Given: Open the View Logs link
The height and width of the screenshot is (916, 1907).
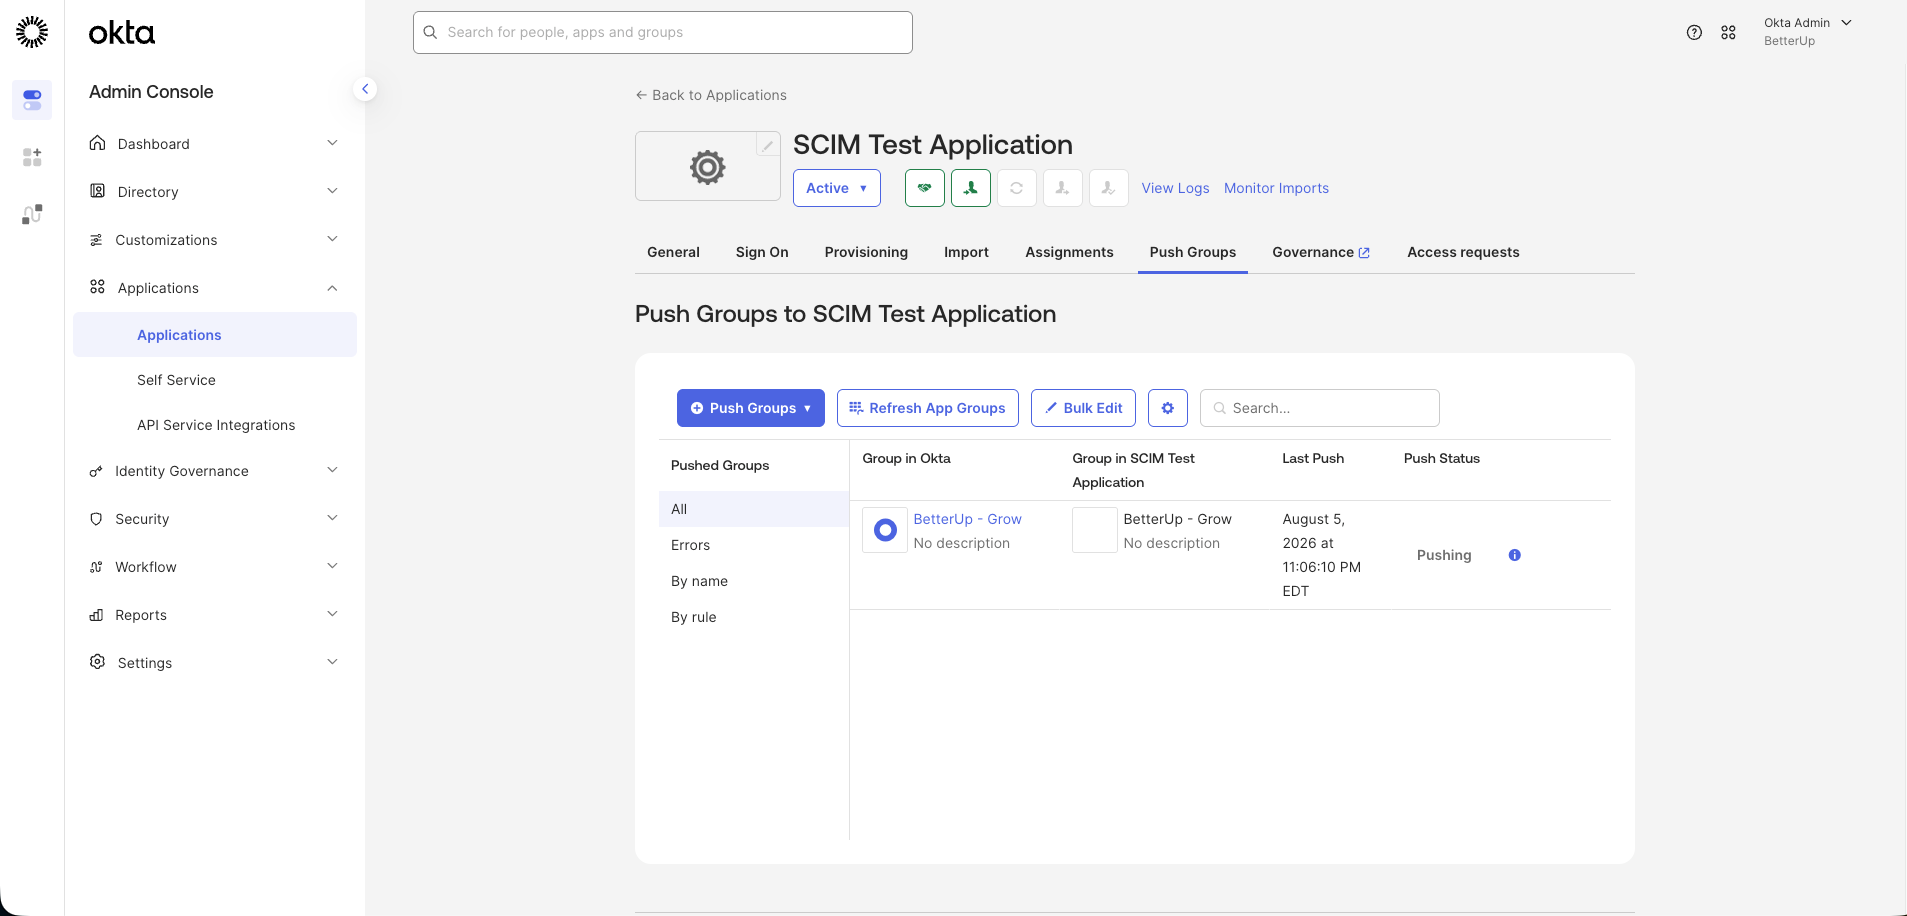Looking at the screenshot, I should [1175, 188].
